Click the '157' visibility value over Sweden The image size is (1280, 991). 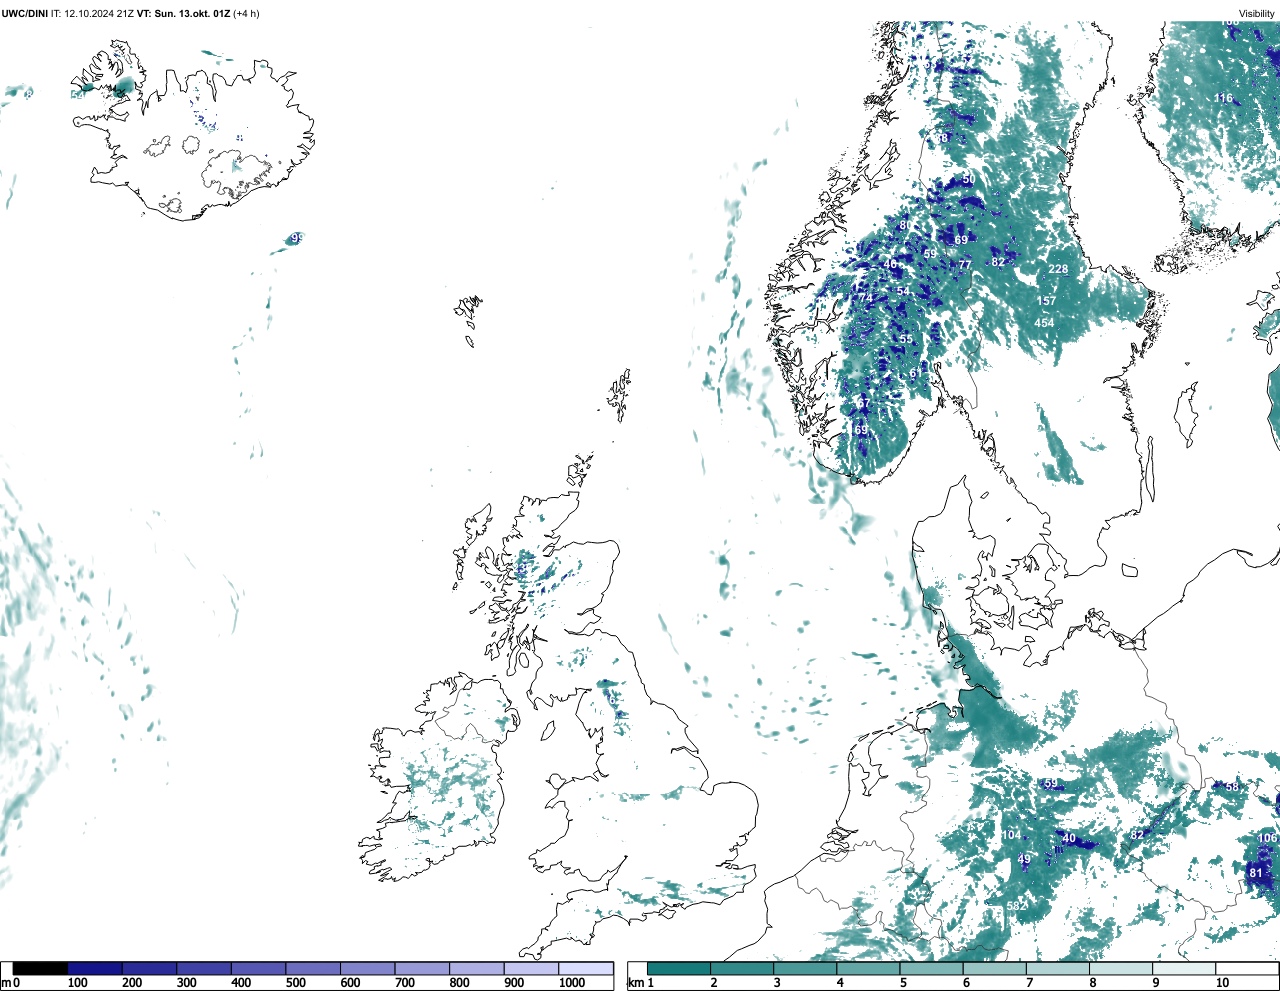click(x=1046, y=301)
